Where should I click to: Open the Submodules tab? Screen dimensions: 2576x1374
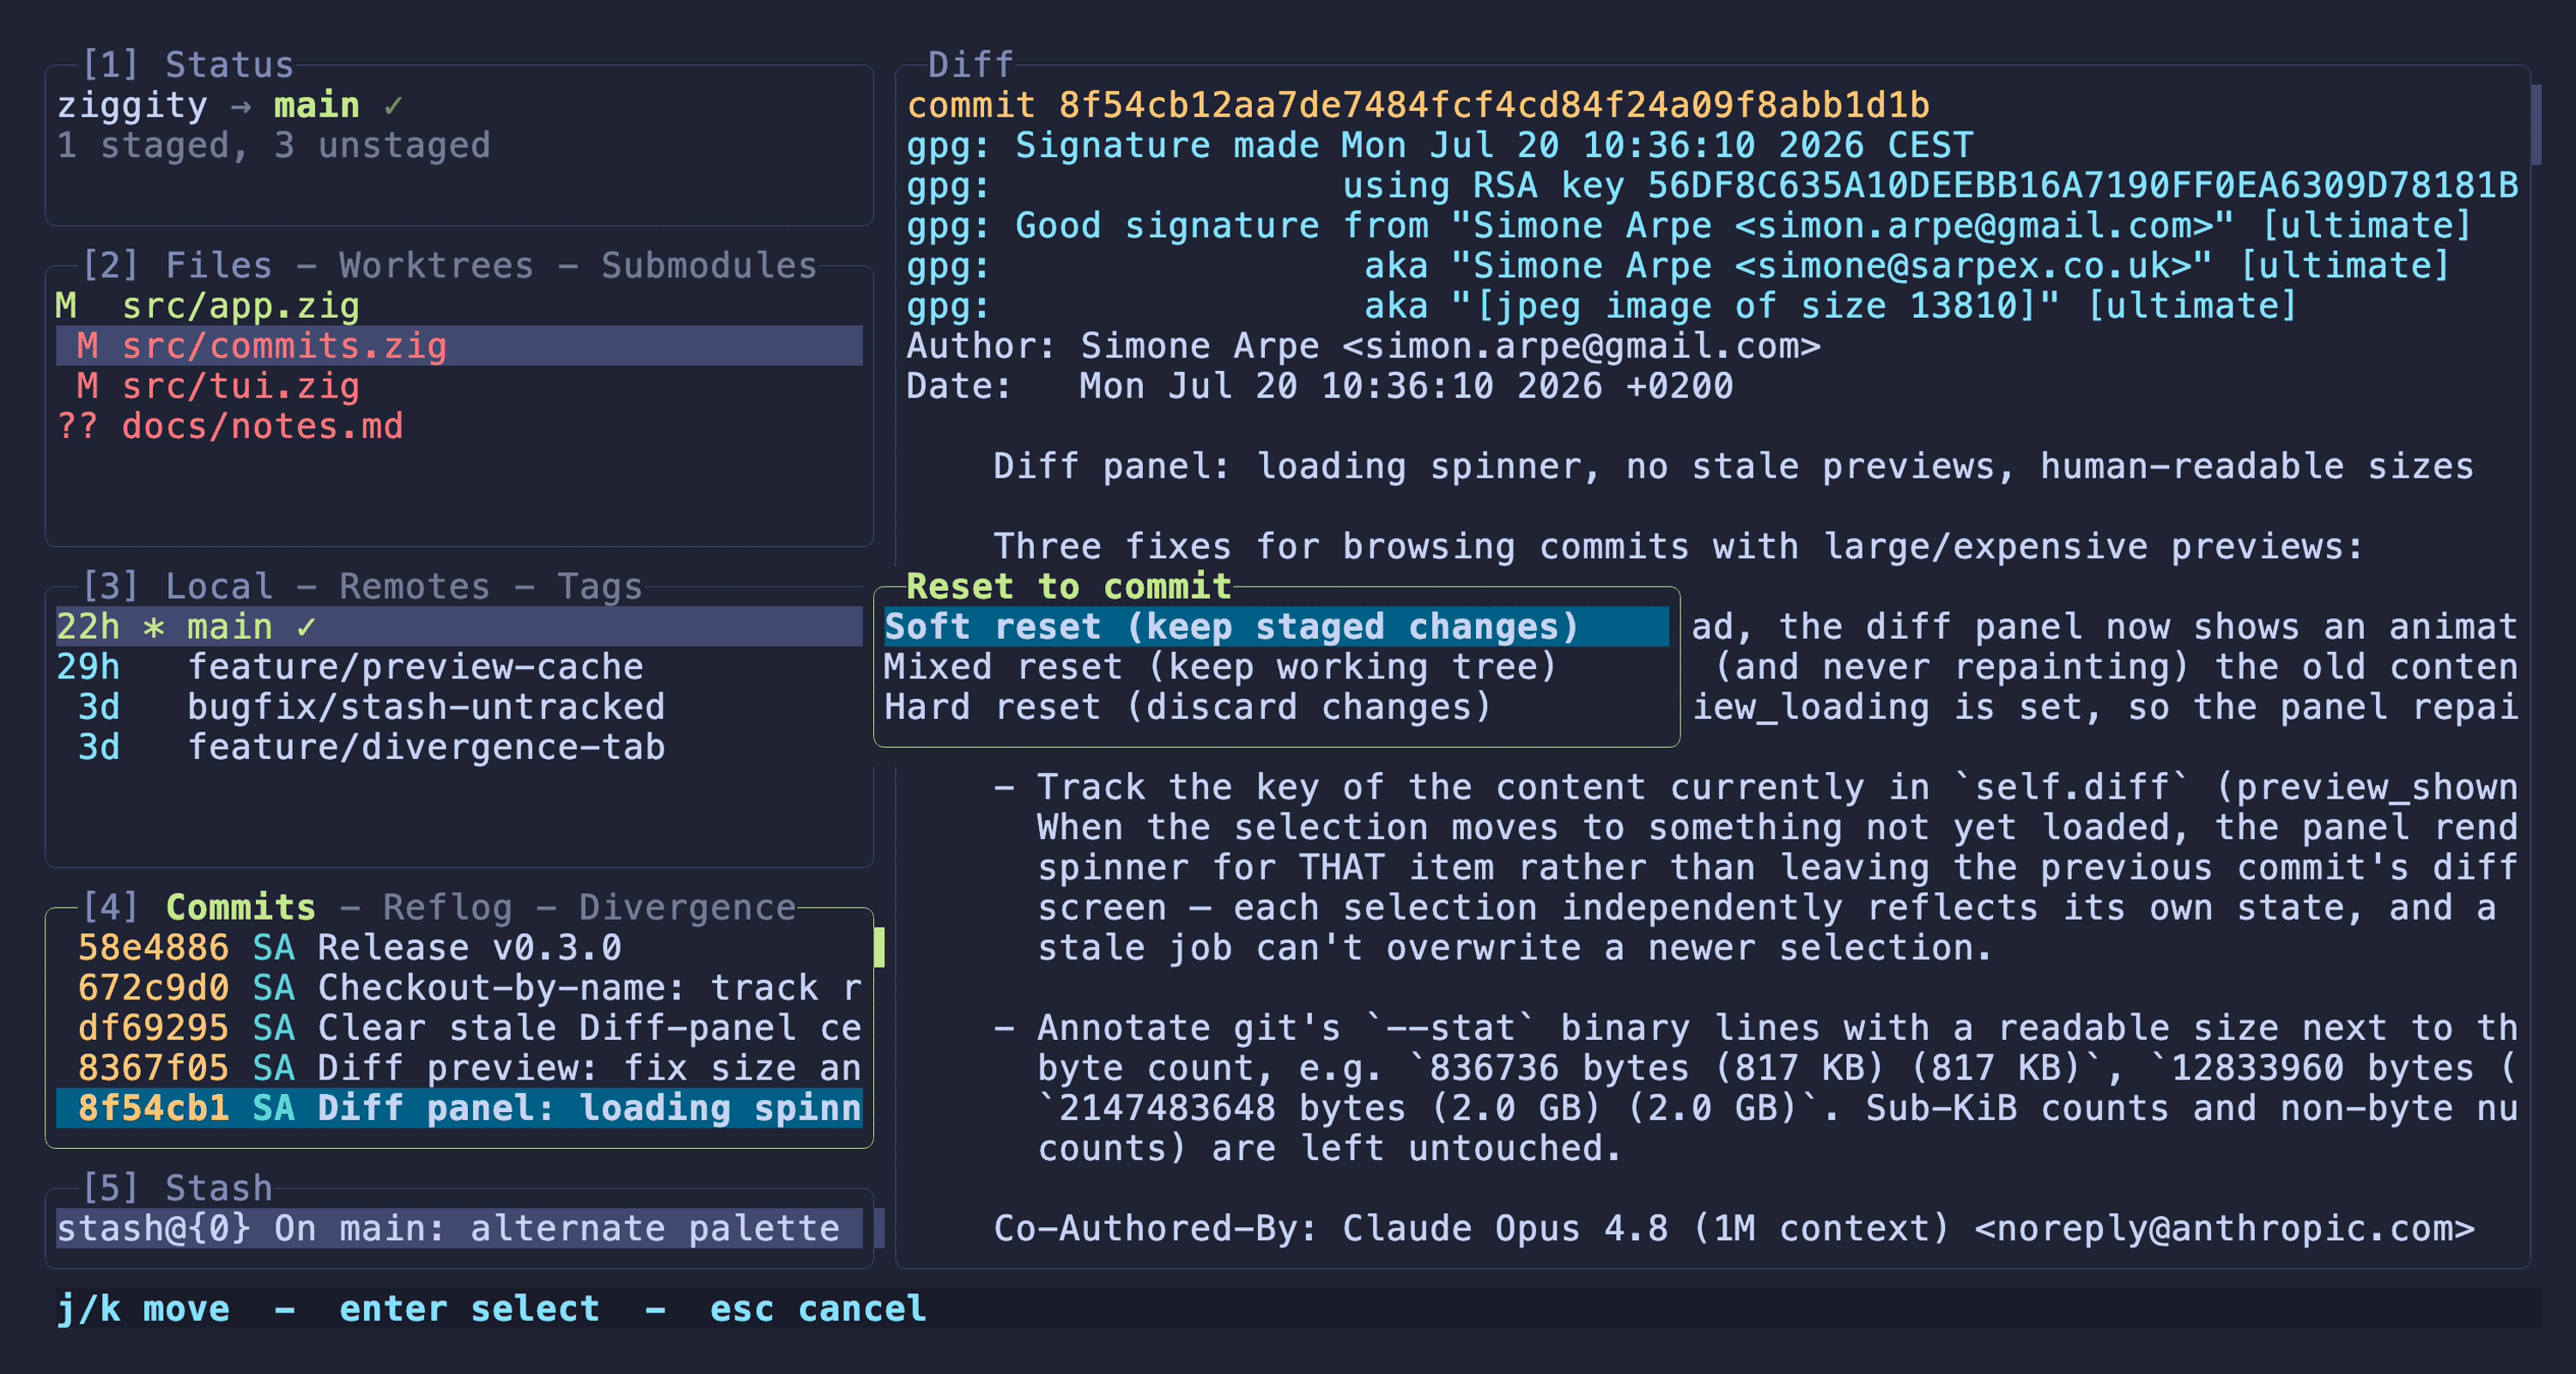pyautogui.click(x=709, y=265)
